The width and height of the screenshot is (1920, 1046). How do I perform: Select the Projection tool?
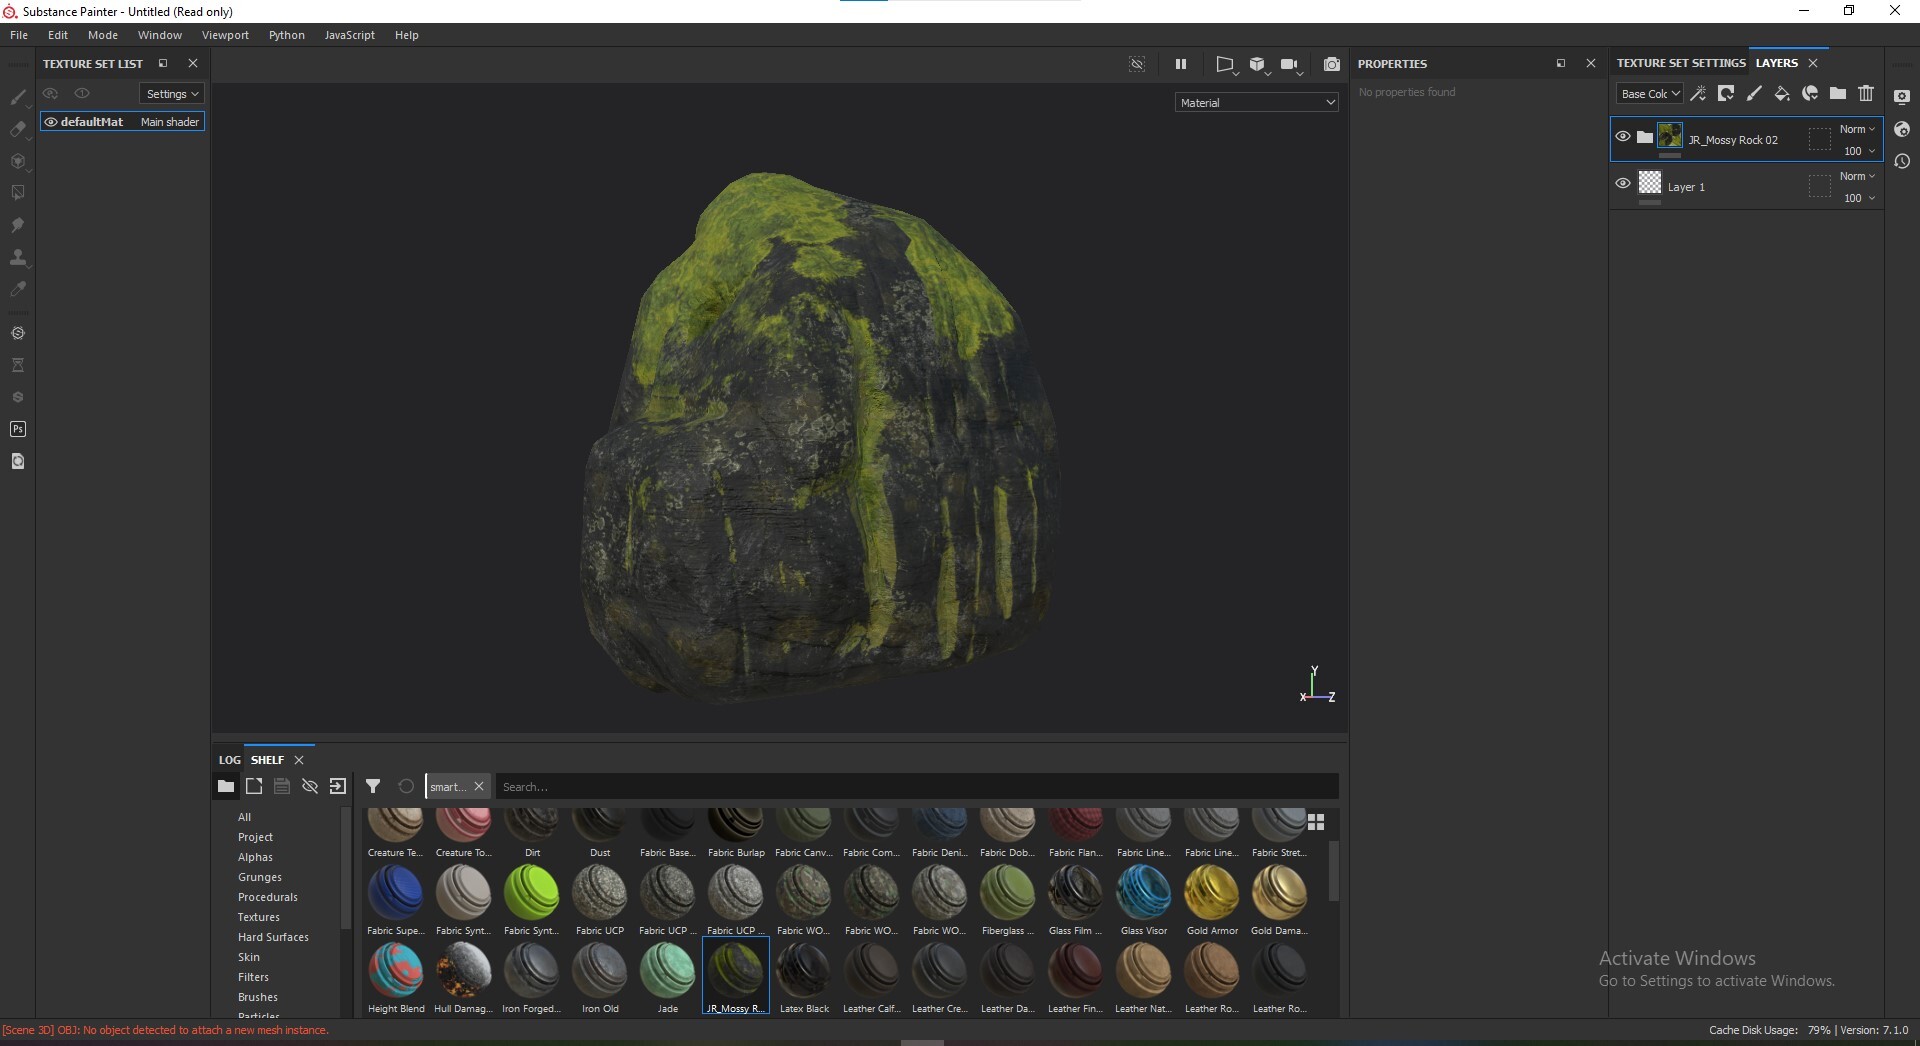(18, 161)
